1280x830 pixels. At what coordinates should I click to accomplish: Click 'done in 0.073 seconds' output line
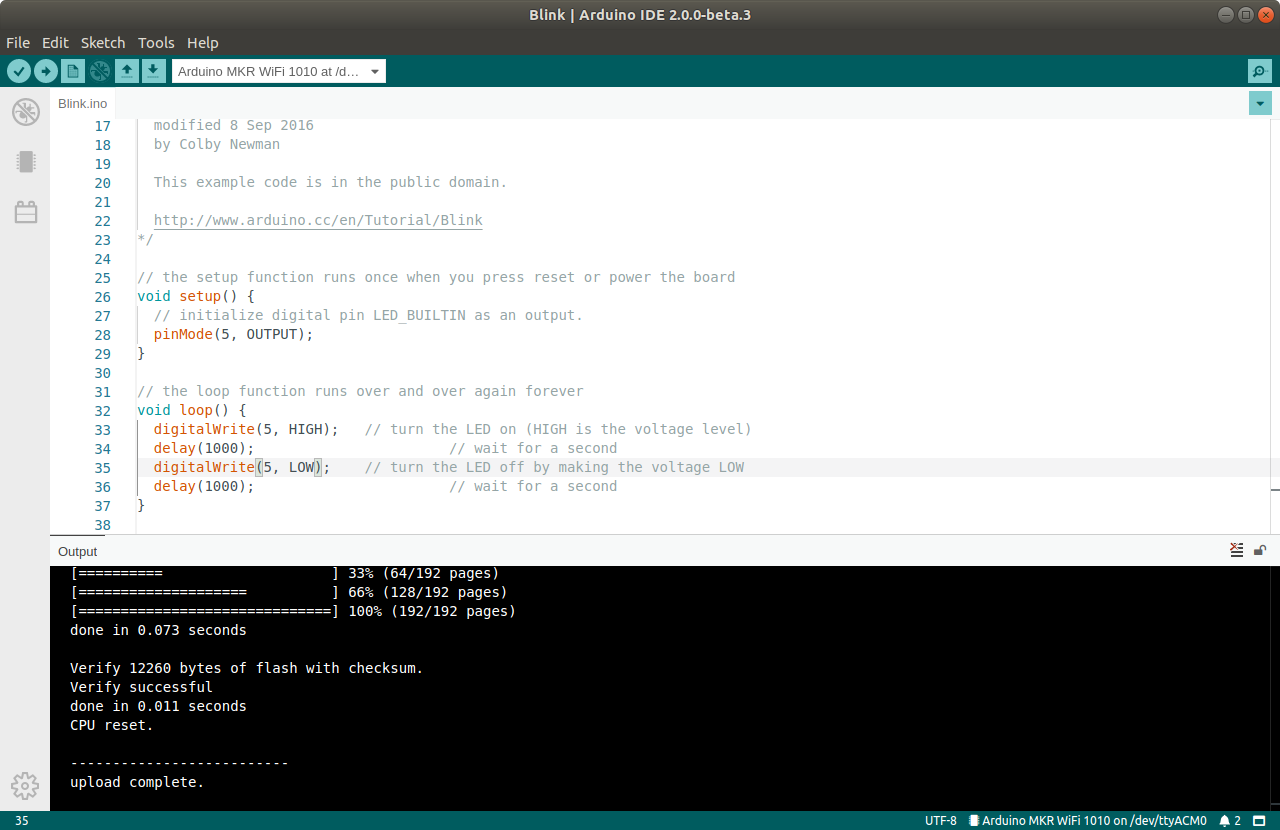point(158,630)
